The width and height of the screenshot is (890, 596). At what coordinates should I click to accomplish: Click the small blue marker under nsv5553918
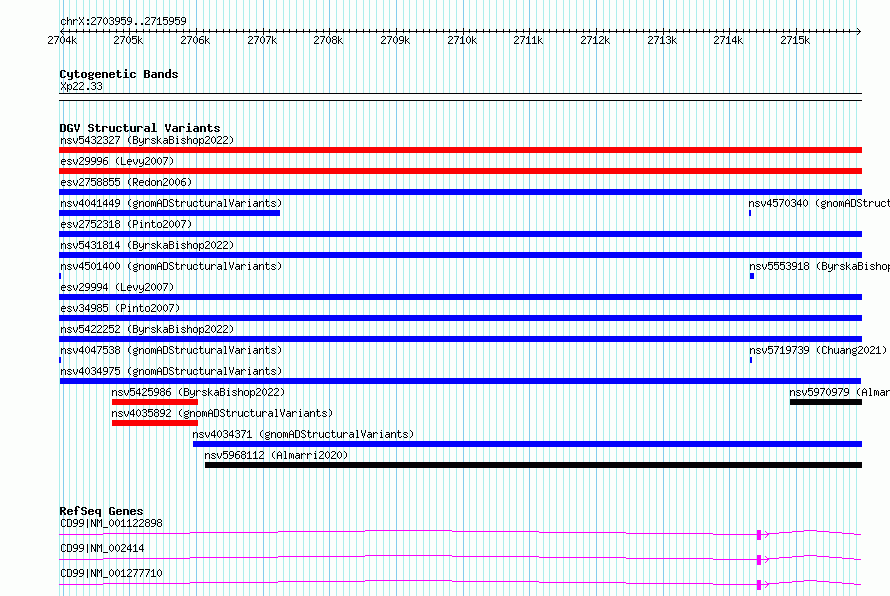click(x=752, y=276)
